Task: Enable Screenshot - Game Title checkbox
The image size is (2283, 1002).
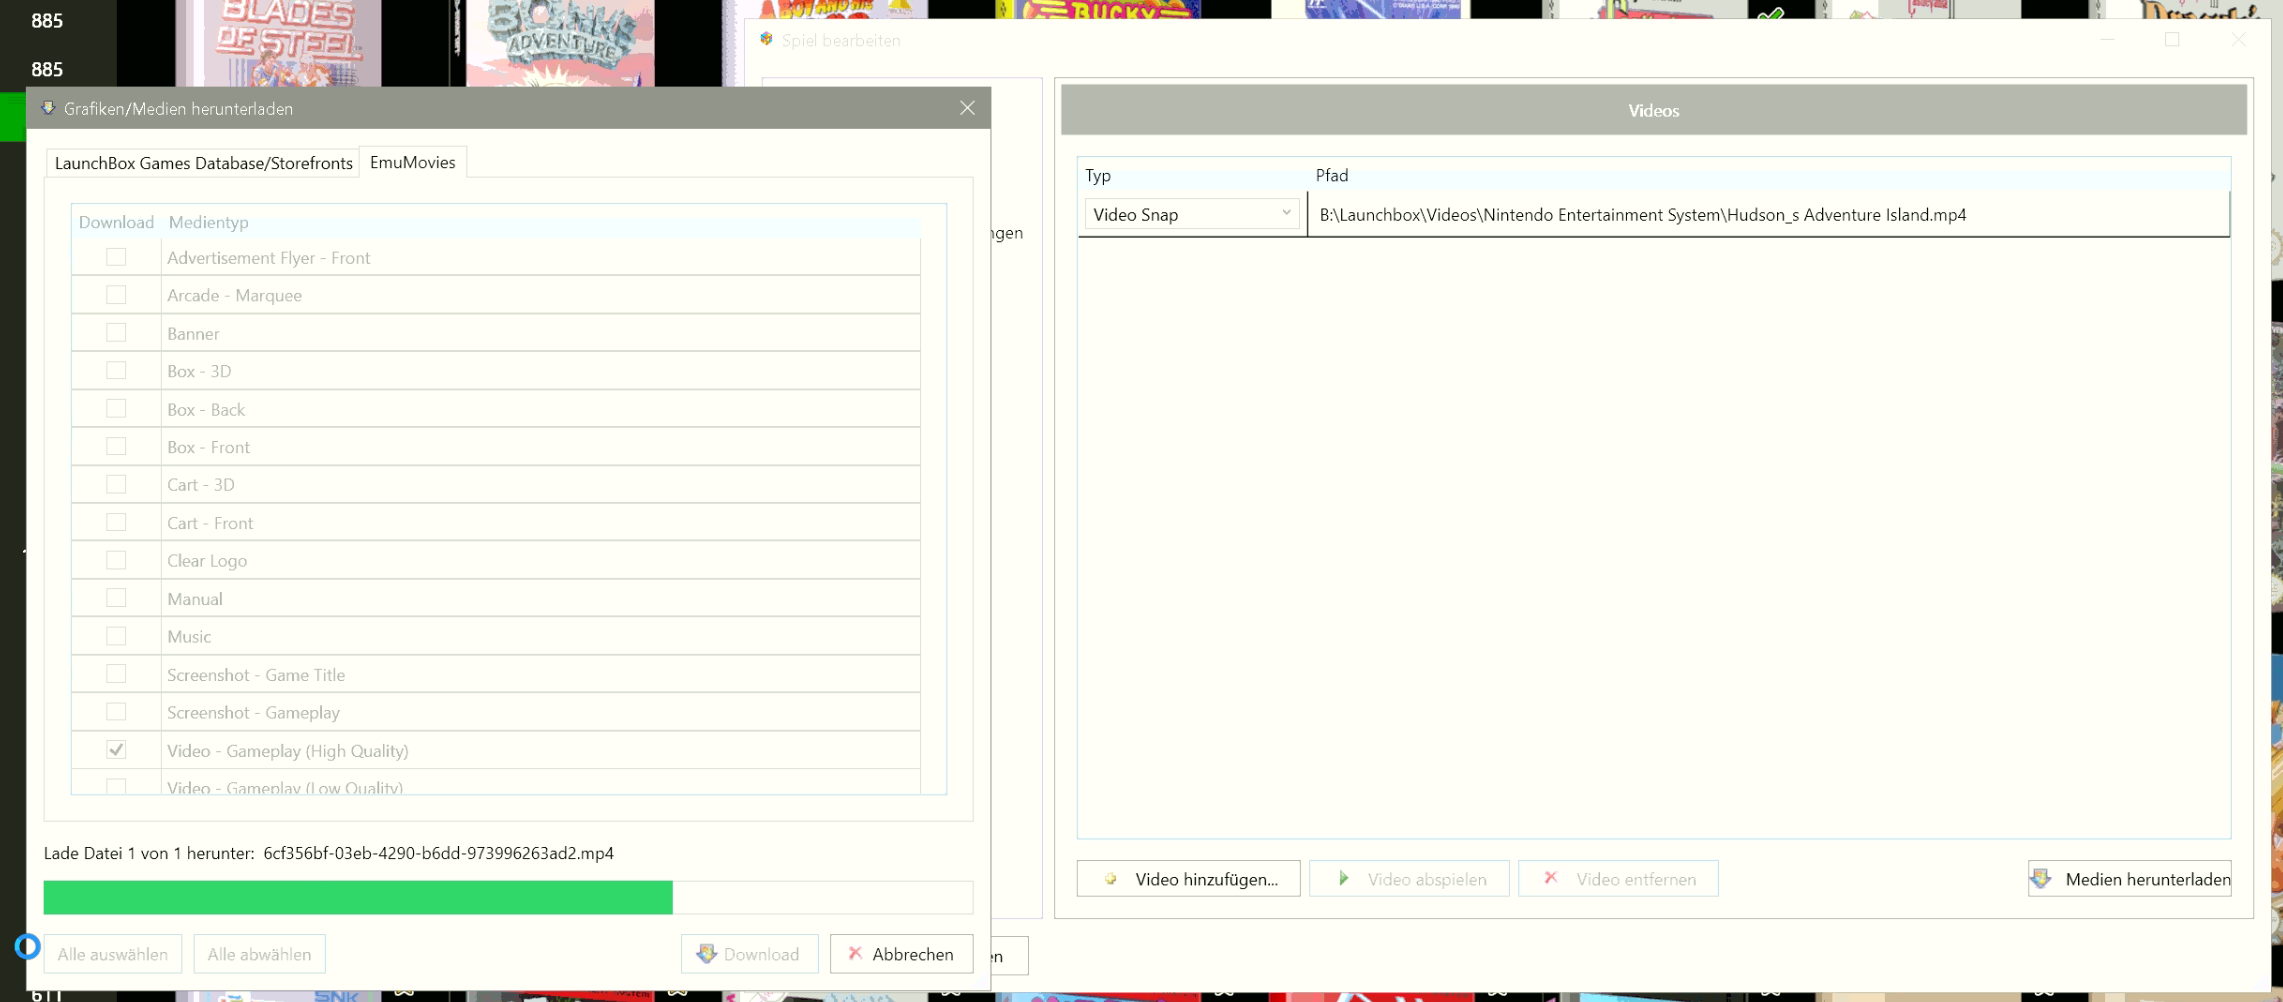Action: tap(116, 674)
